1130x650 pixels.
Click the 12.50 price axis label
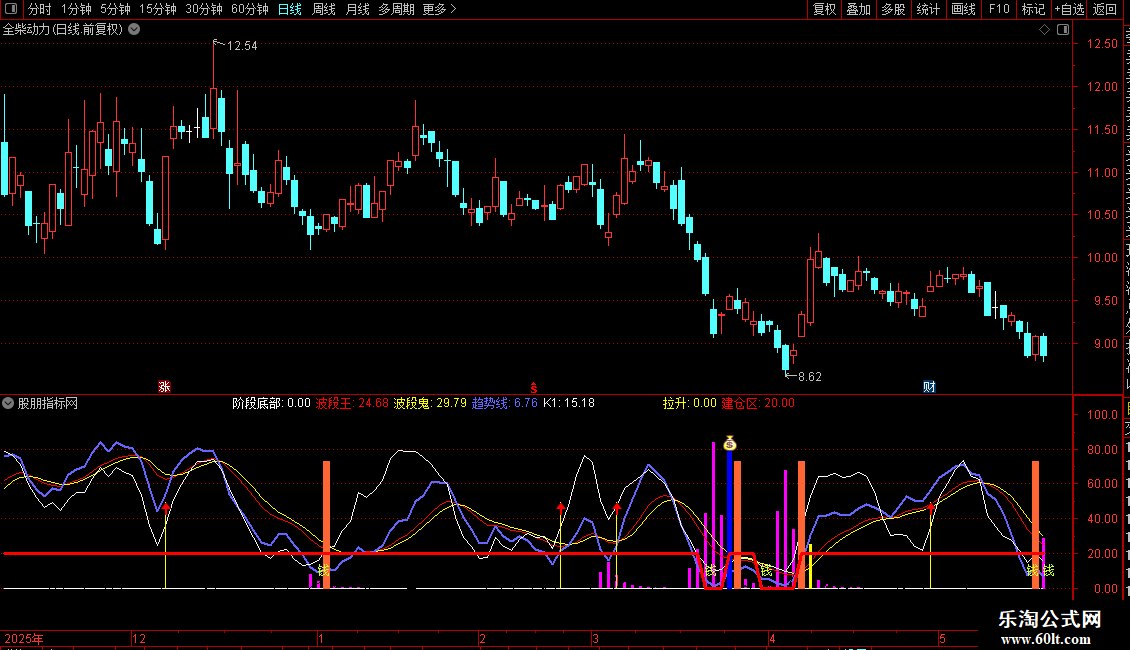(1102, 43)
